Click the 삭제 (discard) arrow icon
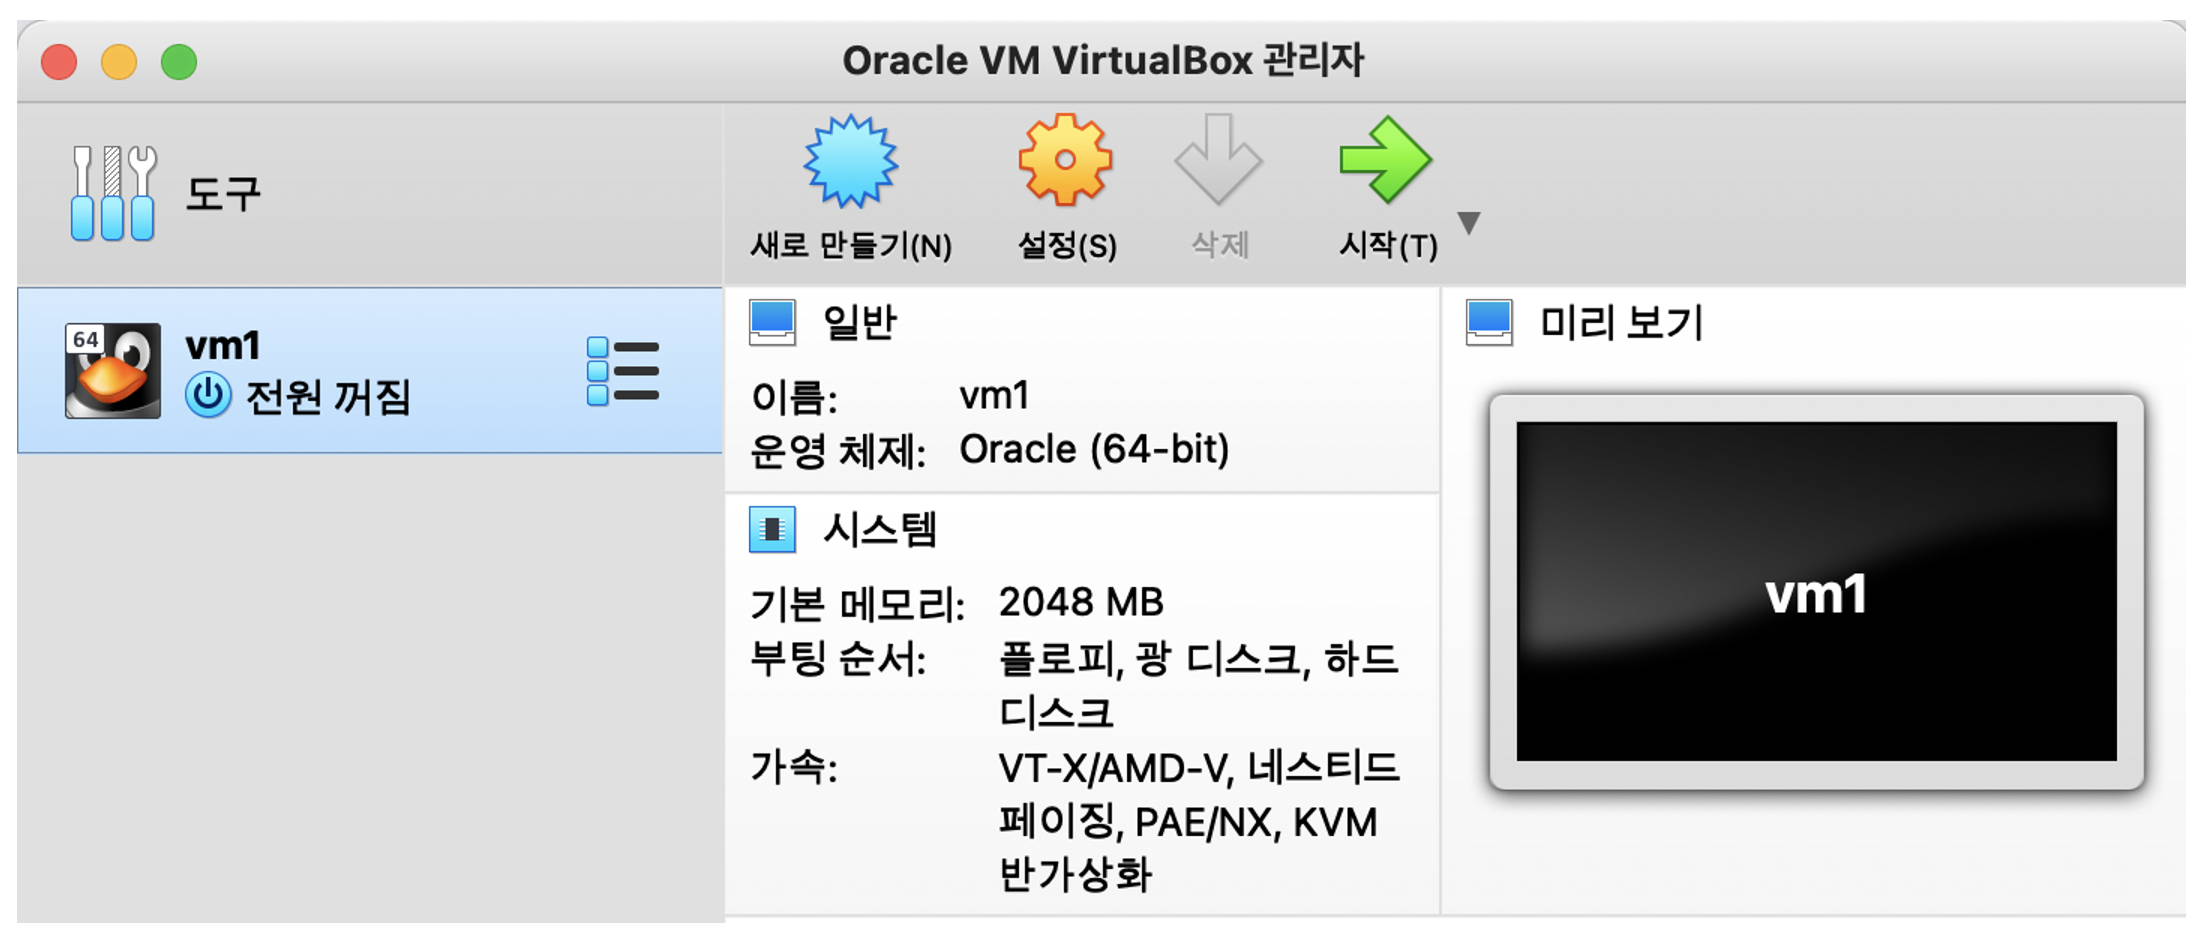This screenshot has width=2196, height=932. click(x=1218, y=160)
